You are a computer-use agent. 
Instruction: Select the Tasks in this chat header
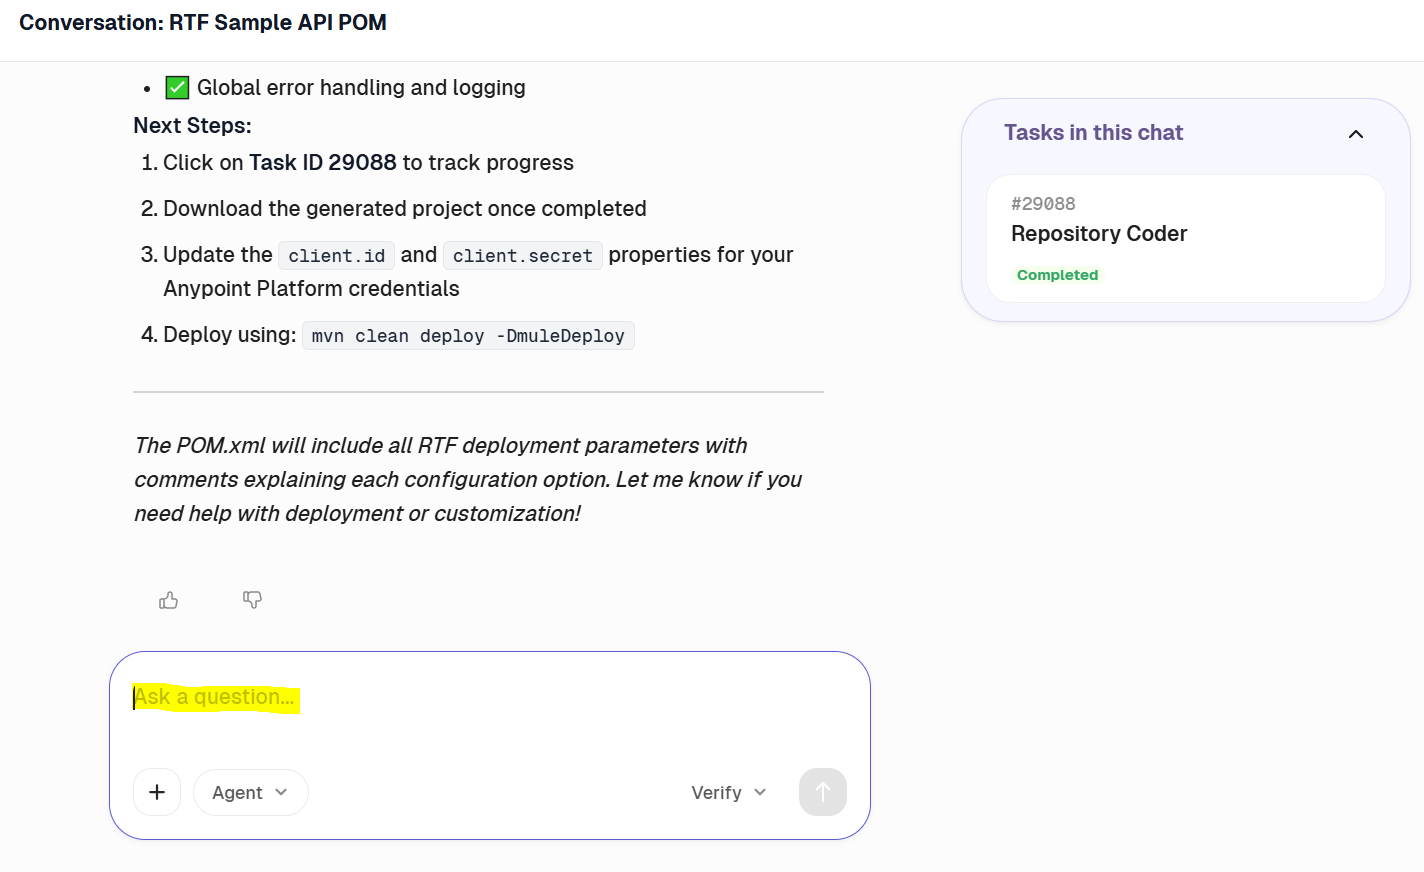click(1093, 132)
